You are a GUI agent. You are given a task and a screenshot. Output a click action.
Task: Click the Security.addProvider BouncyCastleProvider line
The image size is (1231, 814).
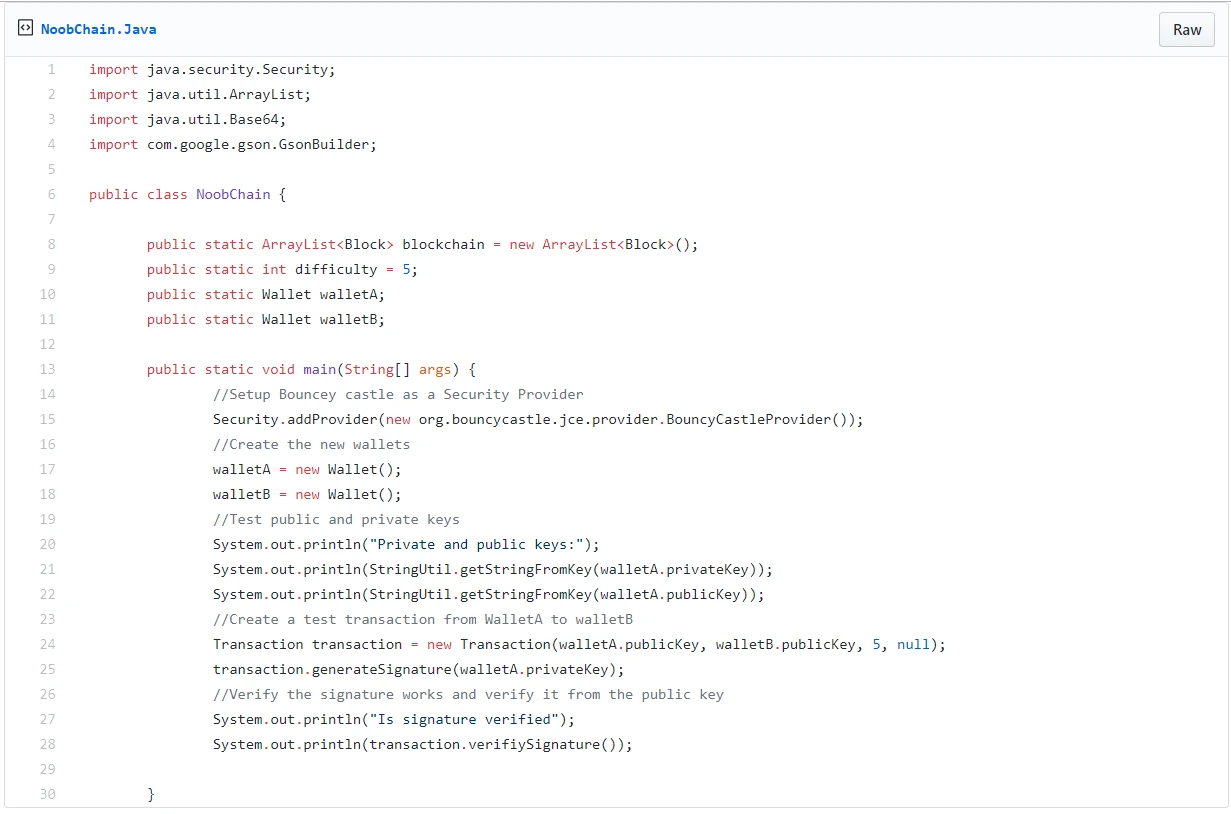pos(538,419)
